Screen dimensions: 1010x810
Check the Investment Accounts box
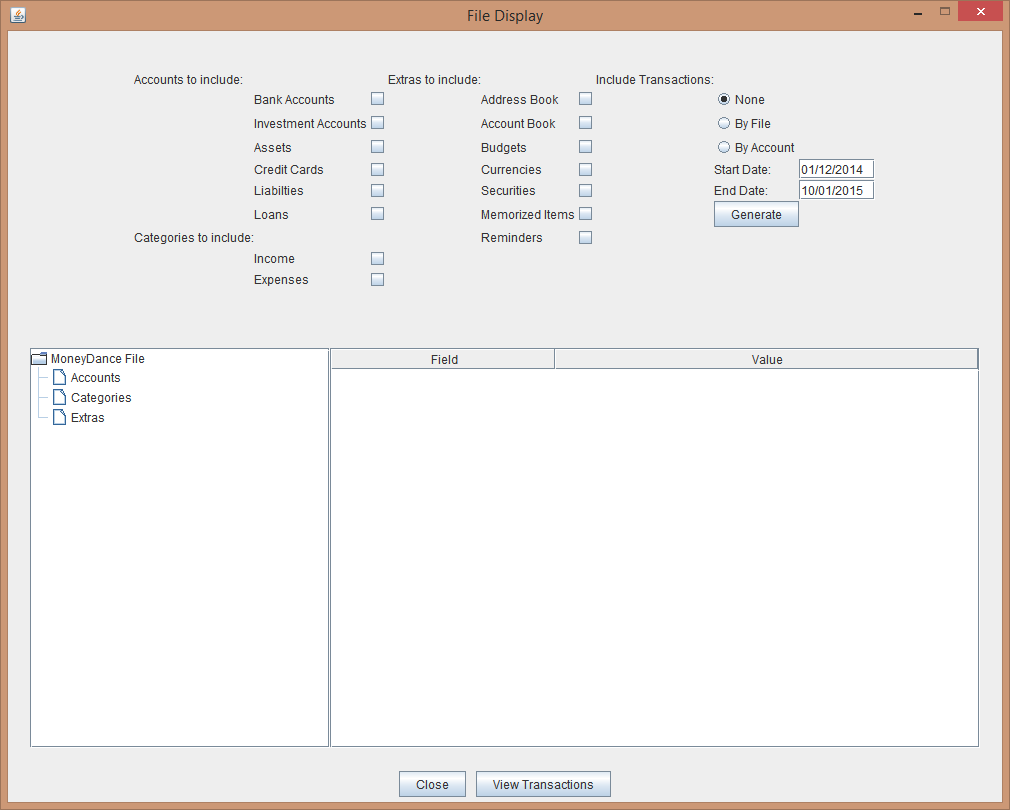coord(377,122)
